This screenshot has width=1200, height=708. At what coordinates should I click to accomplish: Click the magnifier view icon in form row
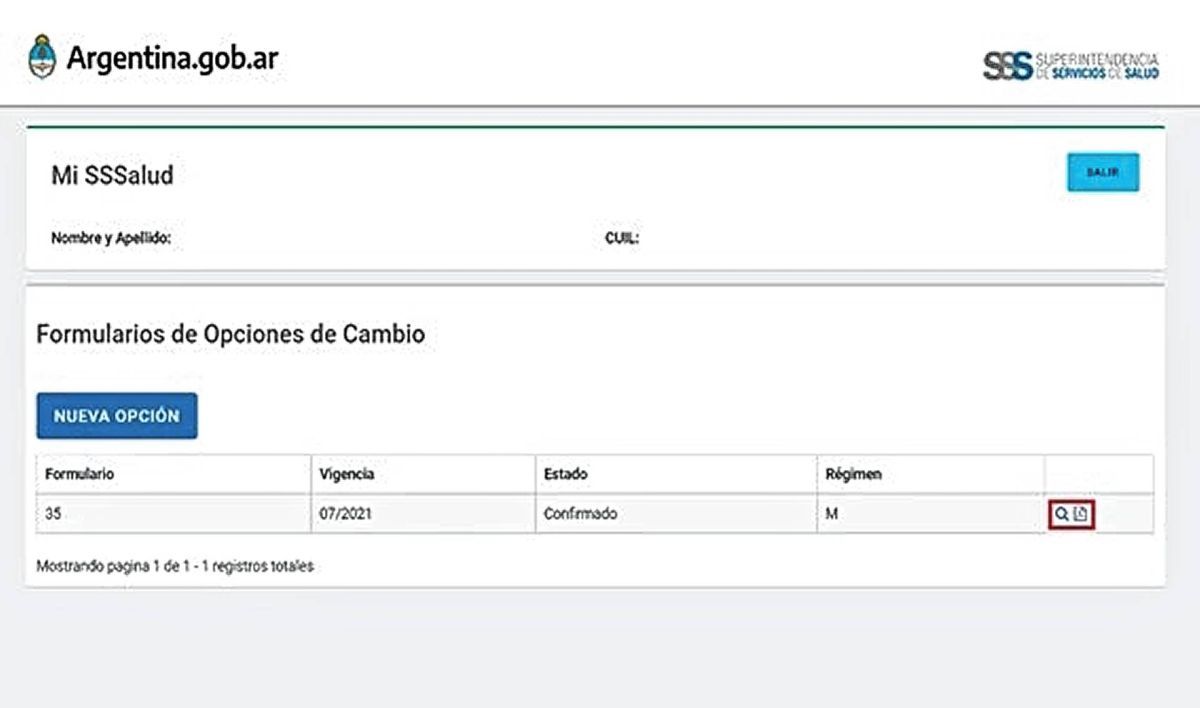[x=1061, y=515]
